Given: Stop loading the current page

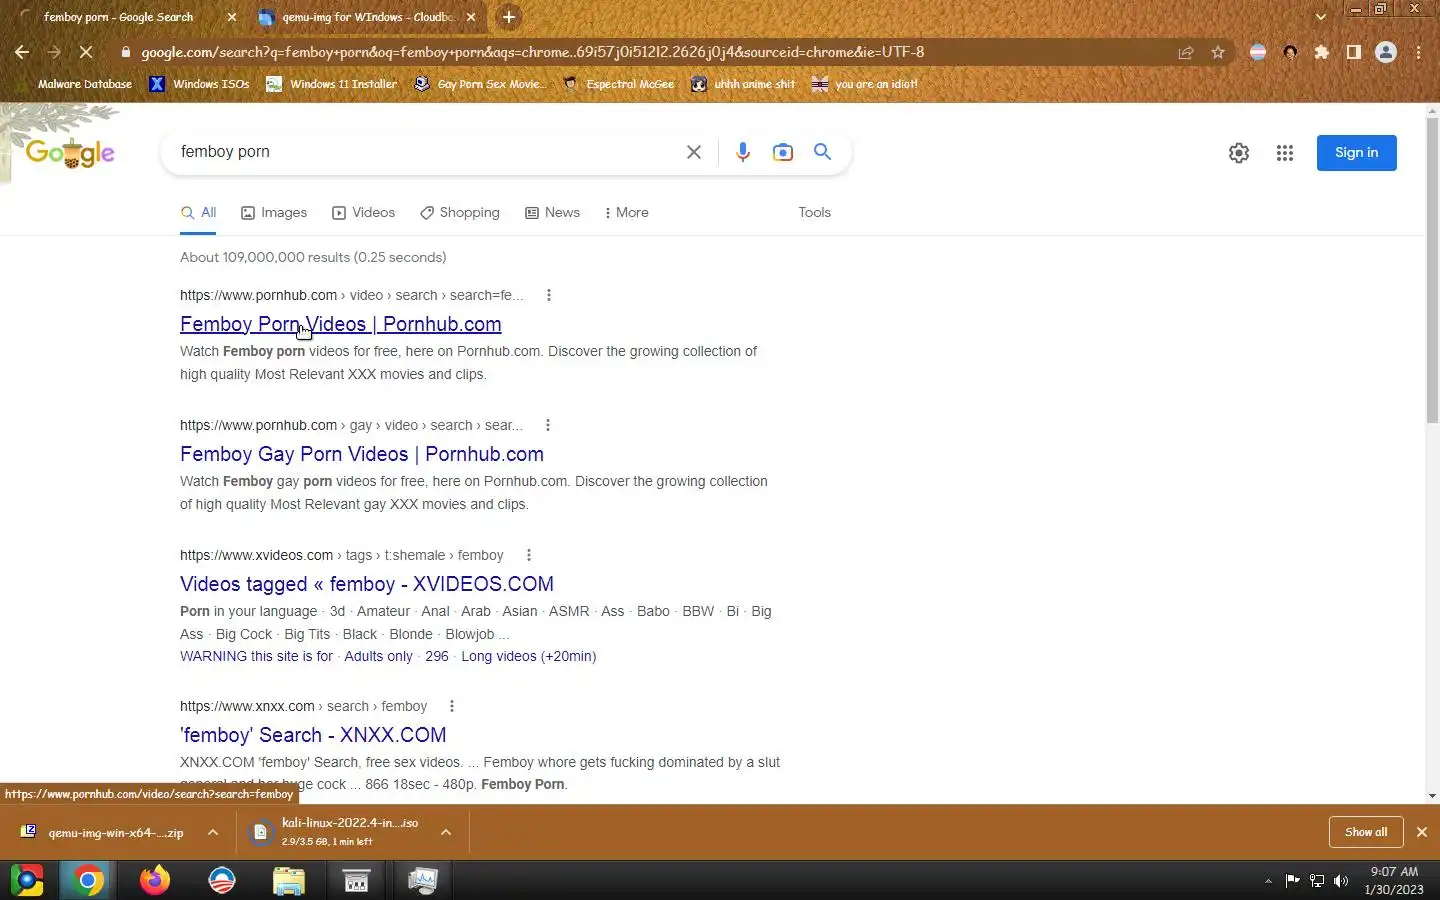Looking at the screenshot, I should point(86,52).
